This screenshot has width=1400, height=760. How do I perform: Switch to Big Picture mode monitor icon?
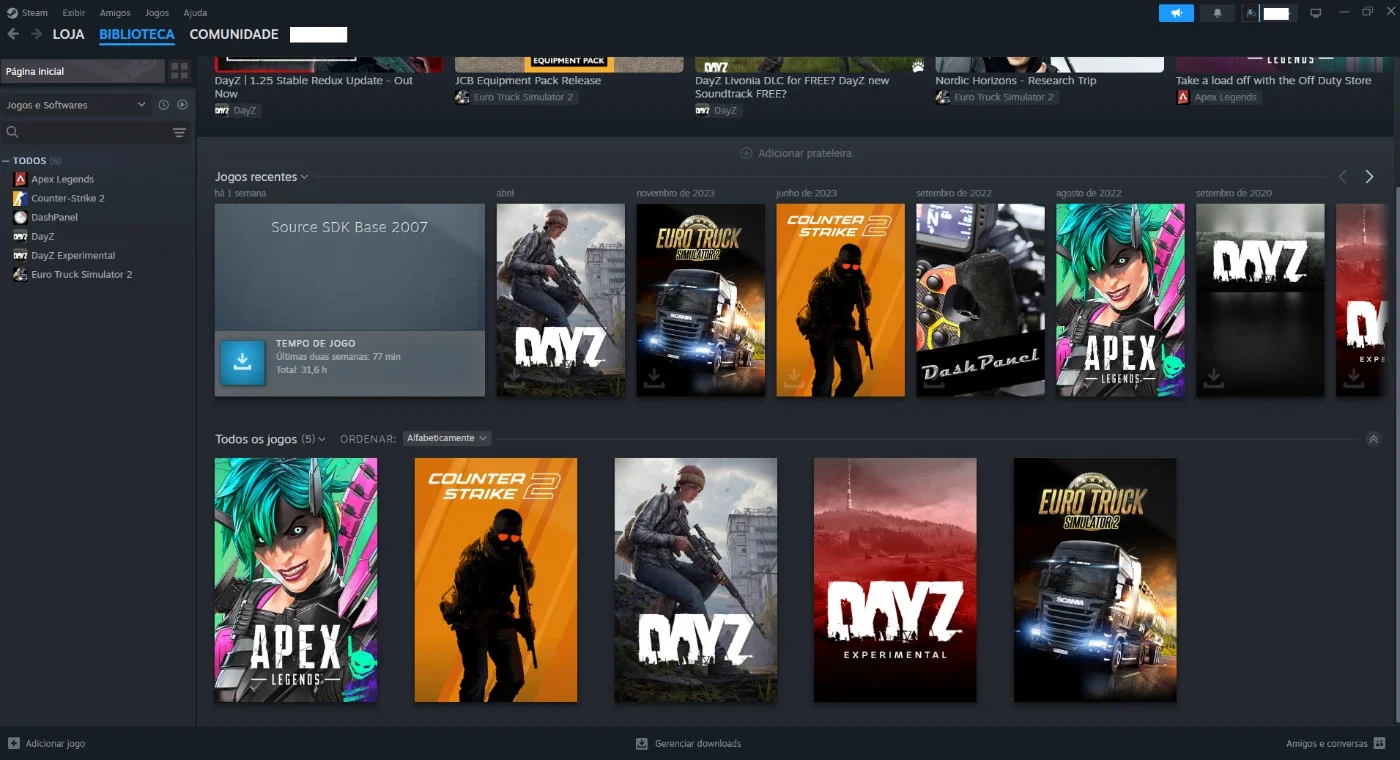click(x=1316, y=13)
